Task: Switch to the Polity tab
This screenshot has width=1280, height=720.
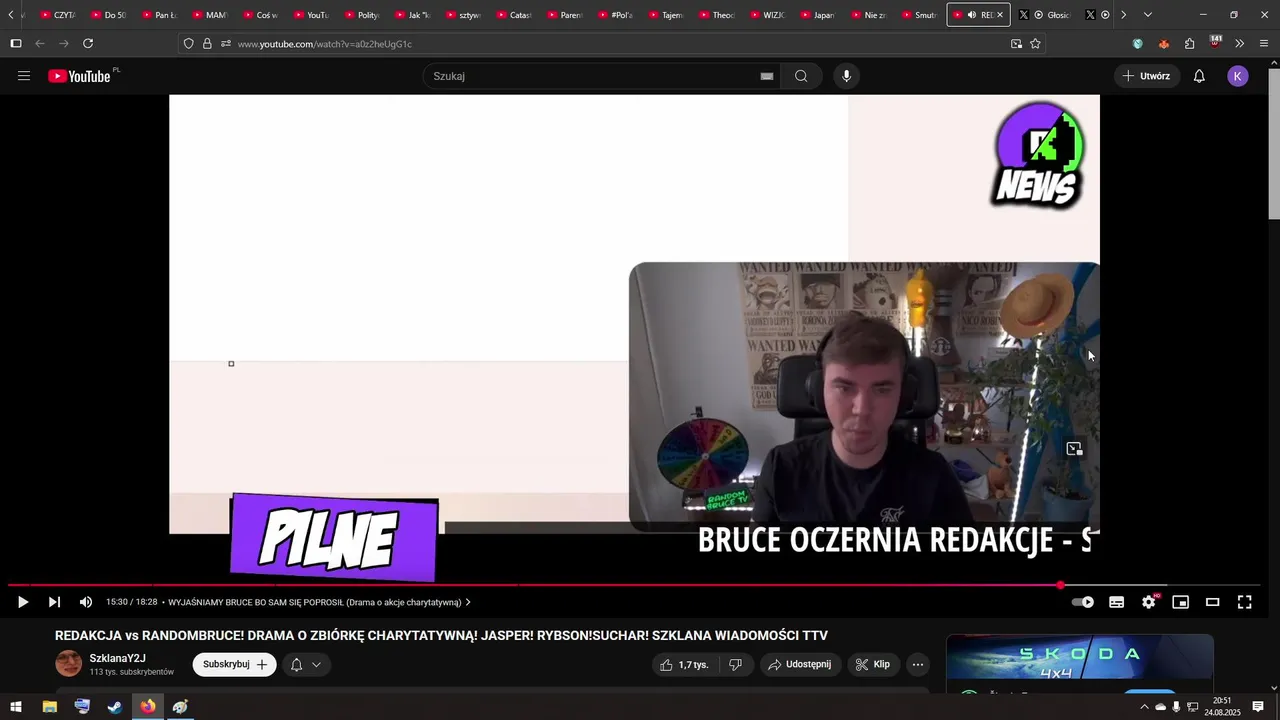Action: coord(362,15)
